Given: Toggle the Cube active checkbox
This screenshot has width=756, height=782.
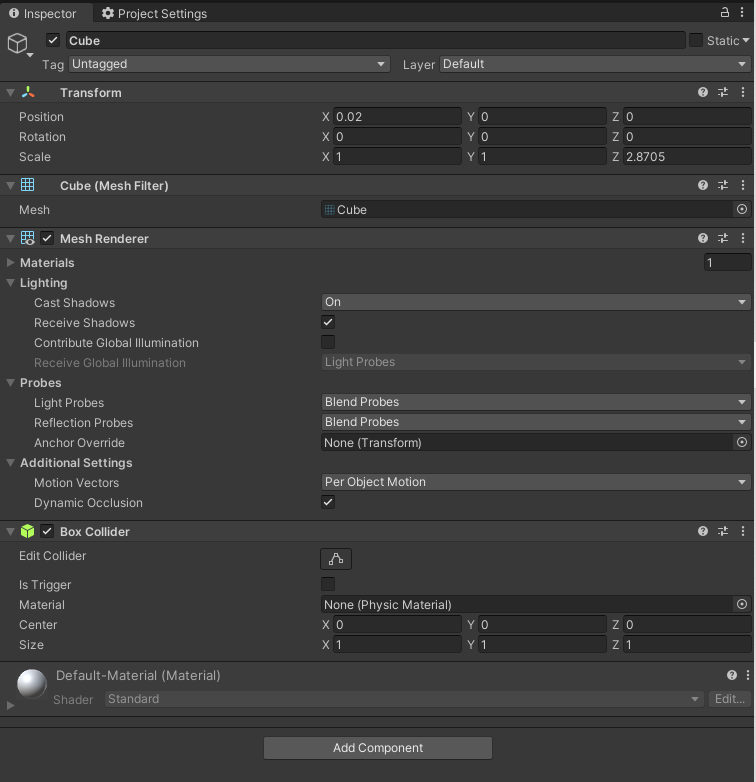Looking at the screenshot, I should (53, 40).
